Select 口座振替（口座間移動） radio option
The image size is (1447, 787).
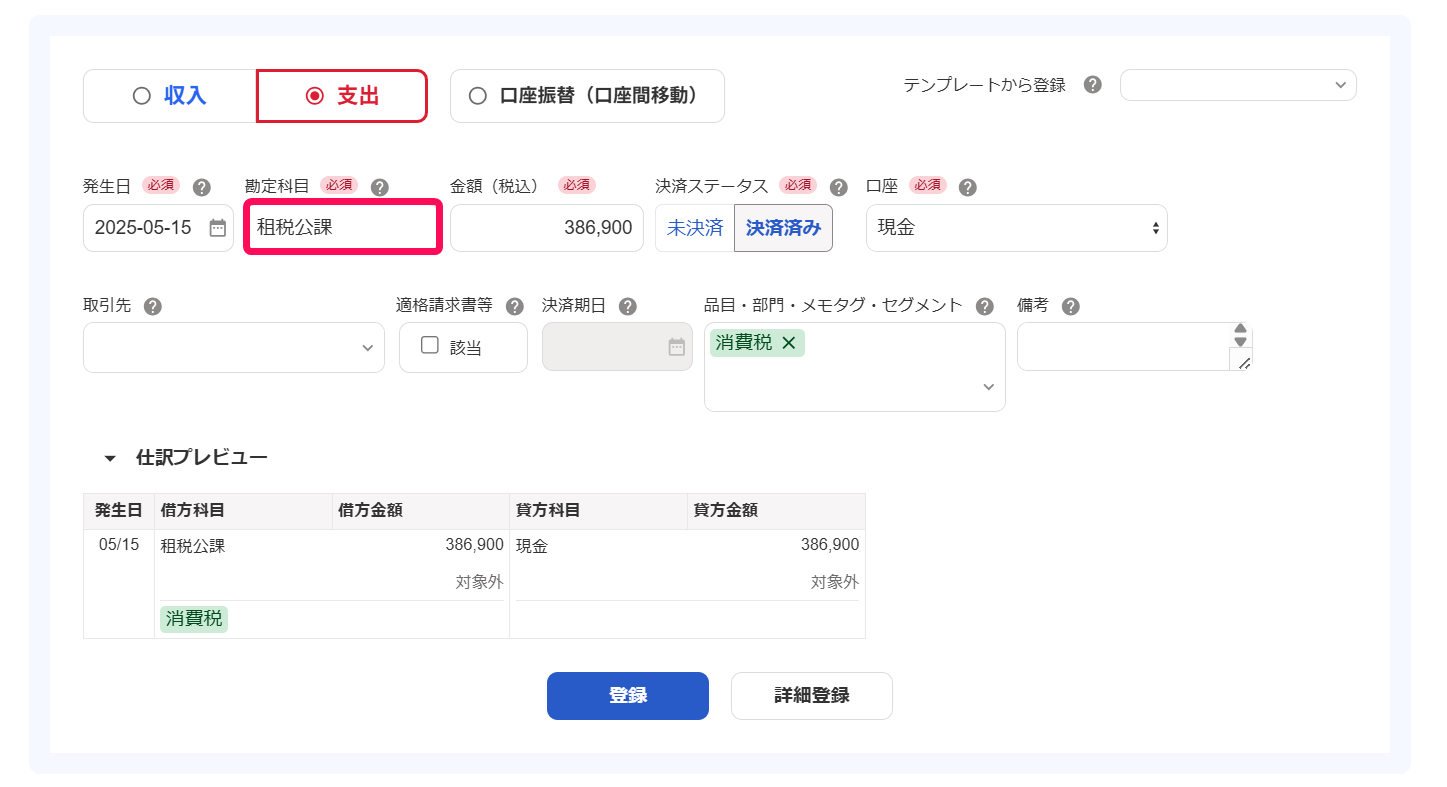click(x=587, y=96)
